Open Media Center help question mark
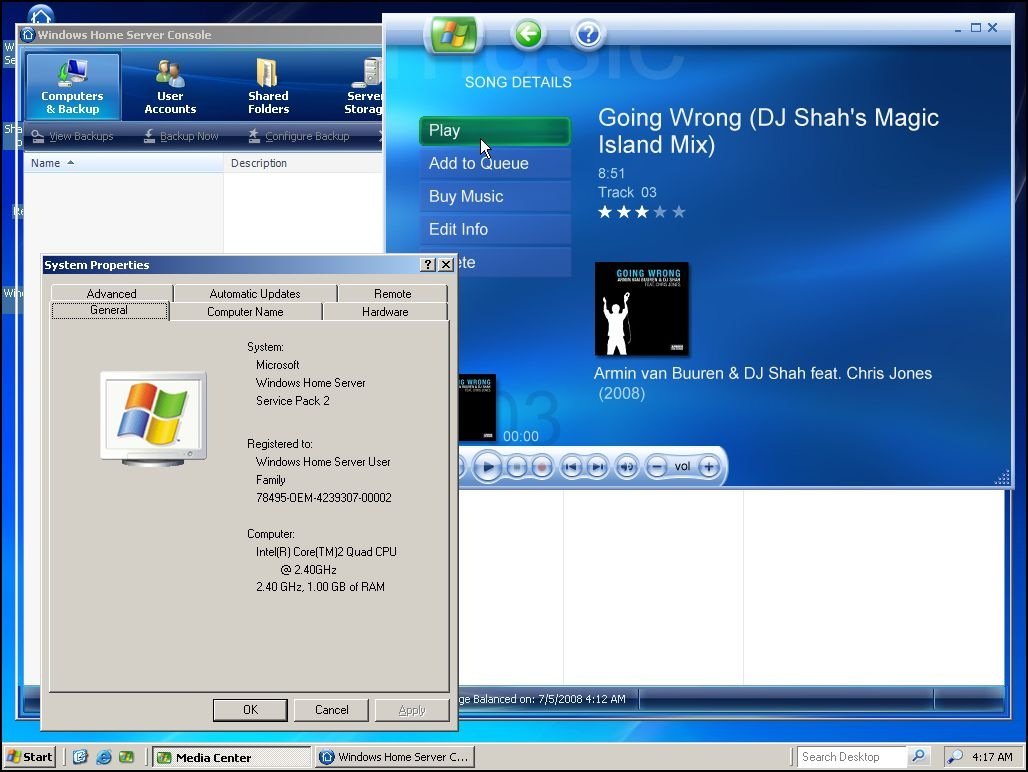Viewport: 1028px width, 772px height. coord(588,33)
